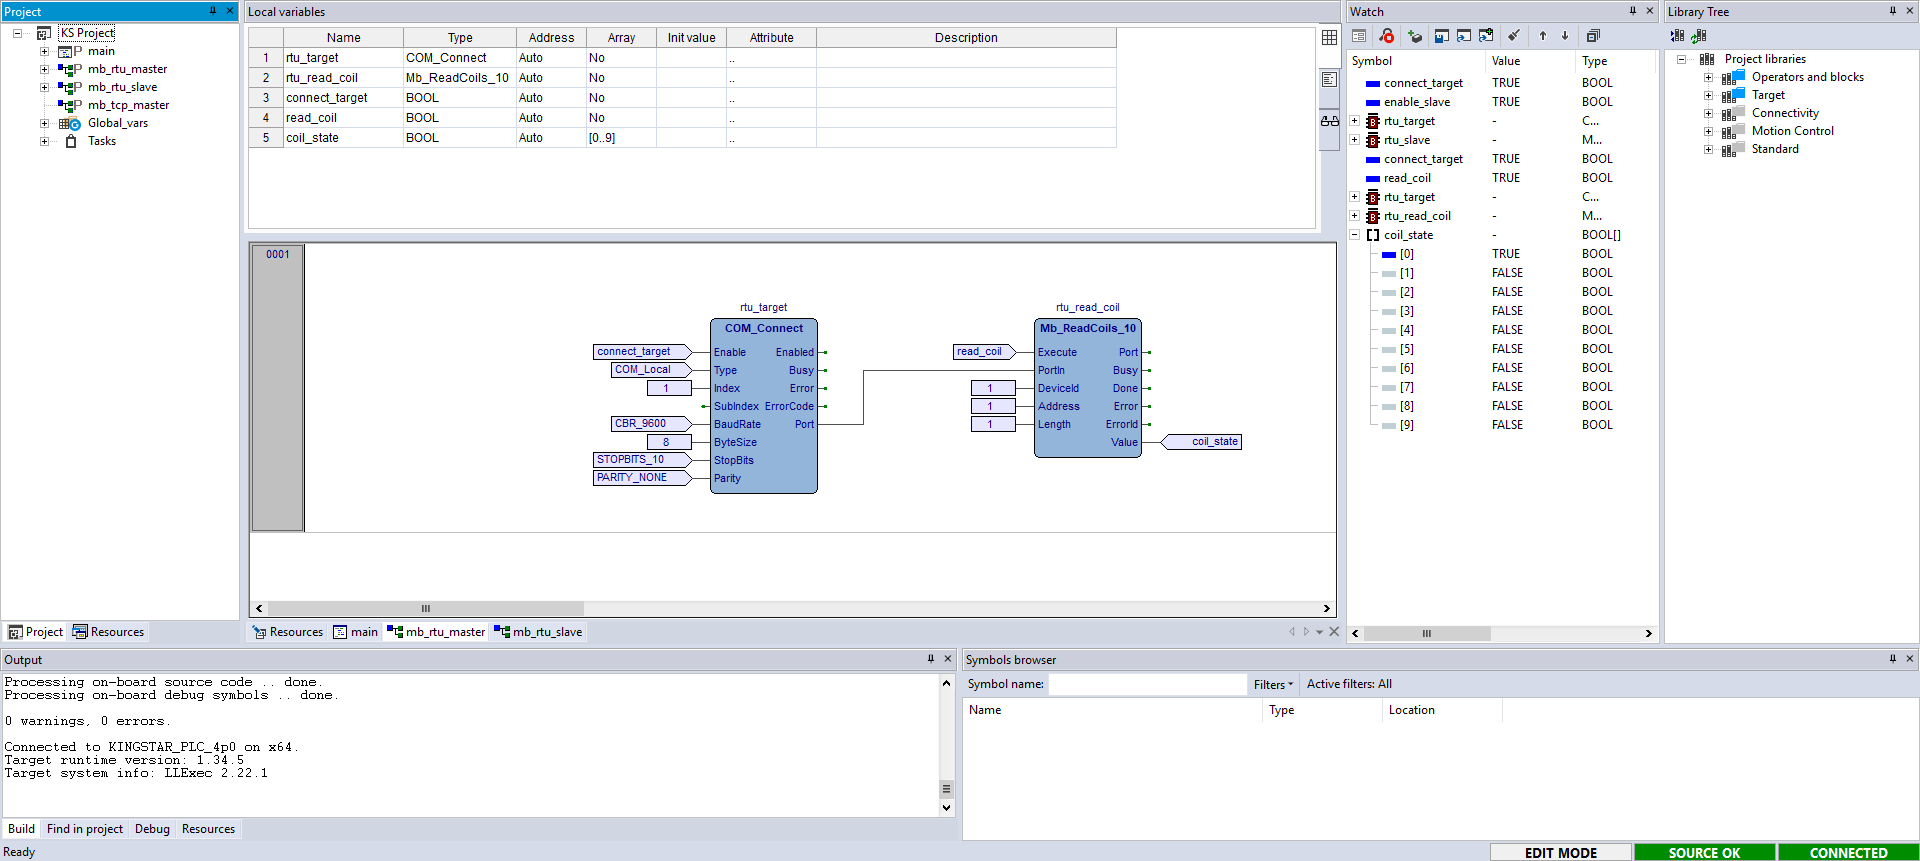1920x861 pixels.
Task: Move watch symbol down with down arrow
Action: [x=1565, y=36]
